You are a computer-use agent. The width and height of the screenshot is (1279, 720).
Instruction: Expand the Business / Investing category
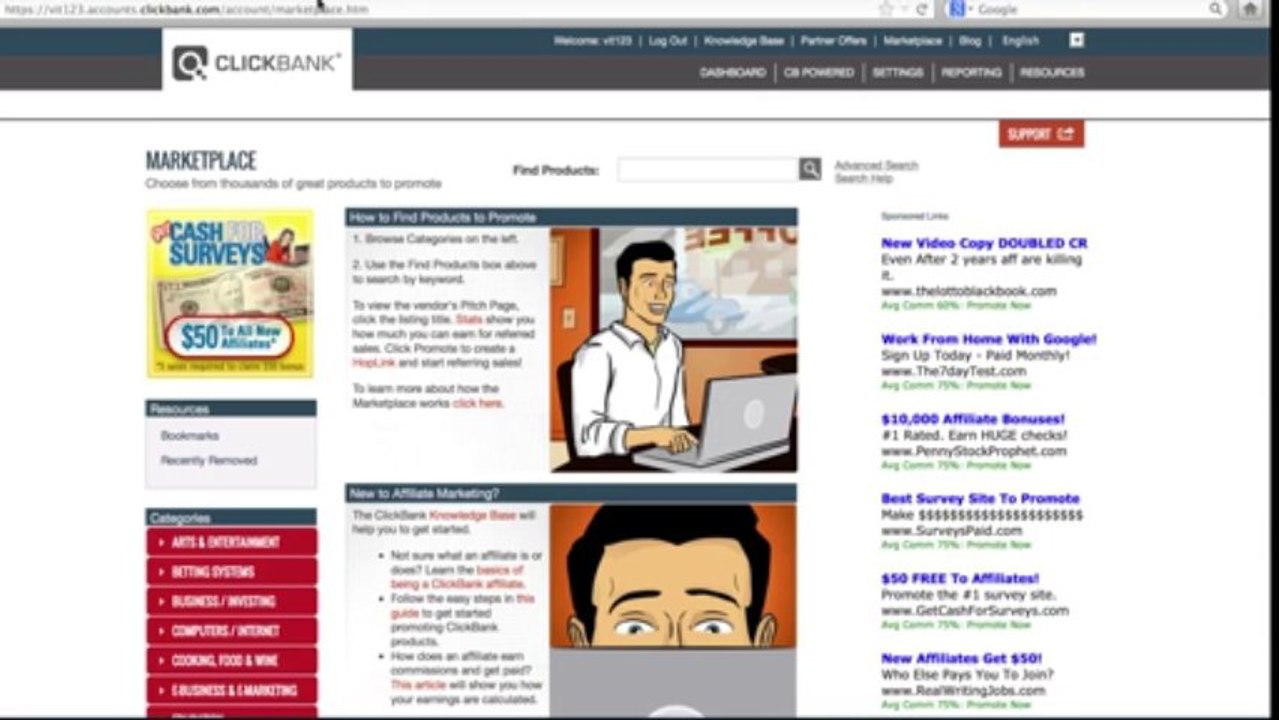click(x=231, y=601)
